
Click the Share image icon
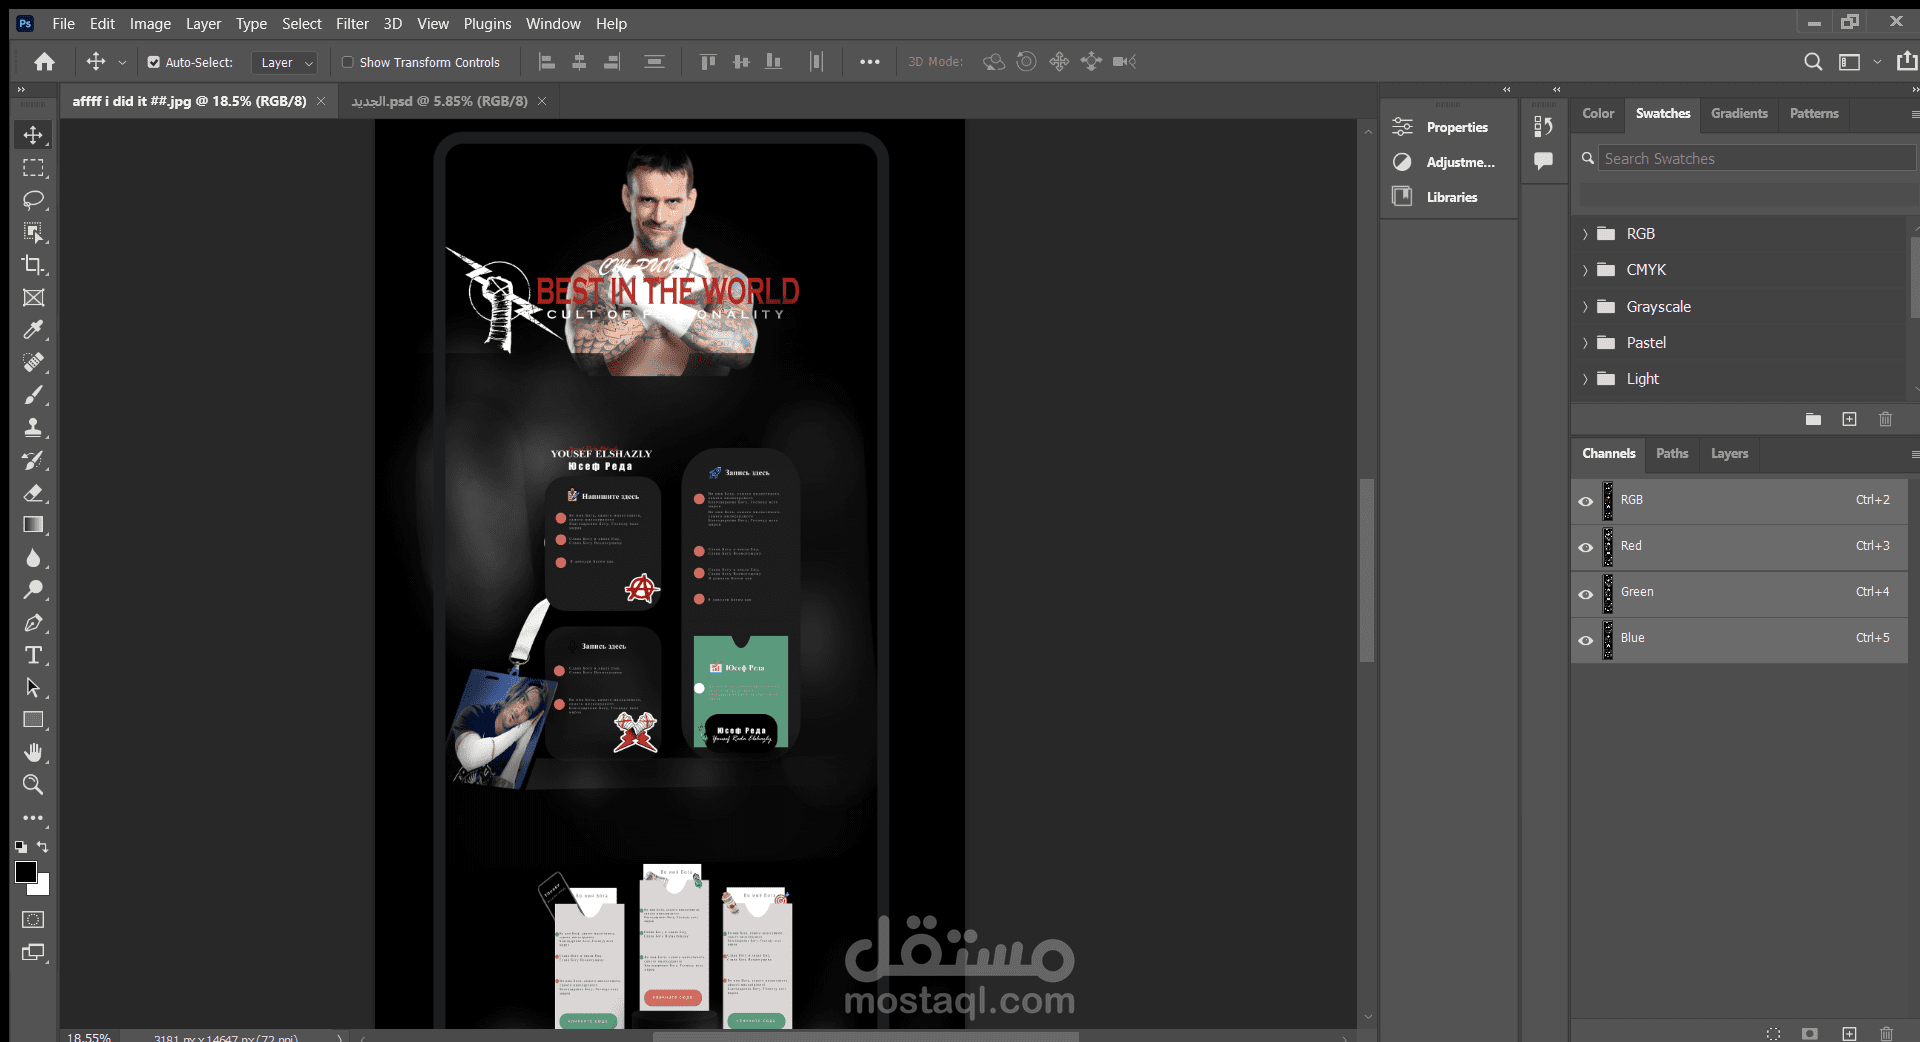(1907, 61)
